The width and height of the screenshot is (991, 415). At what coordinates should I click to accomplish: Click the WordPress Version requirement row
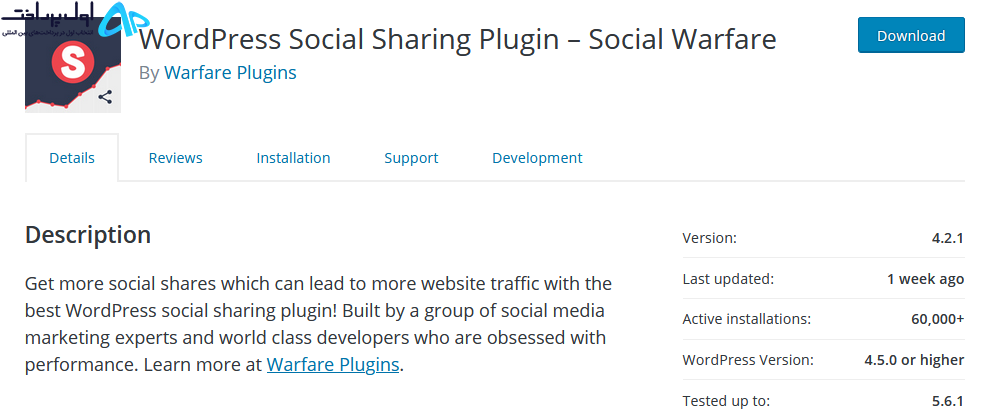click(824, 360)
